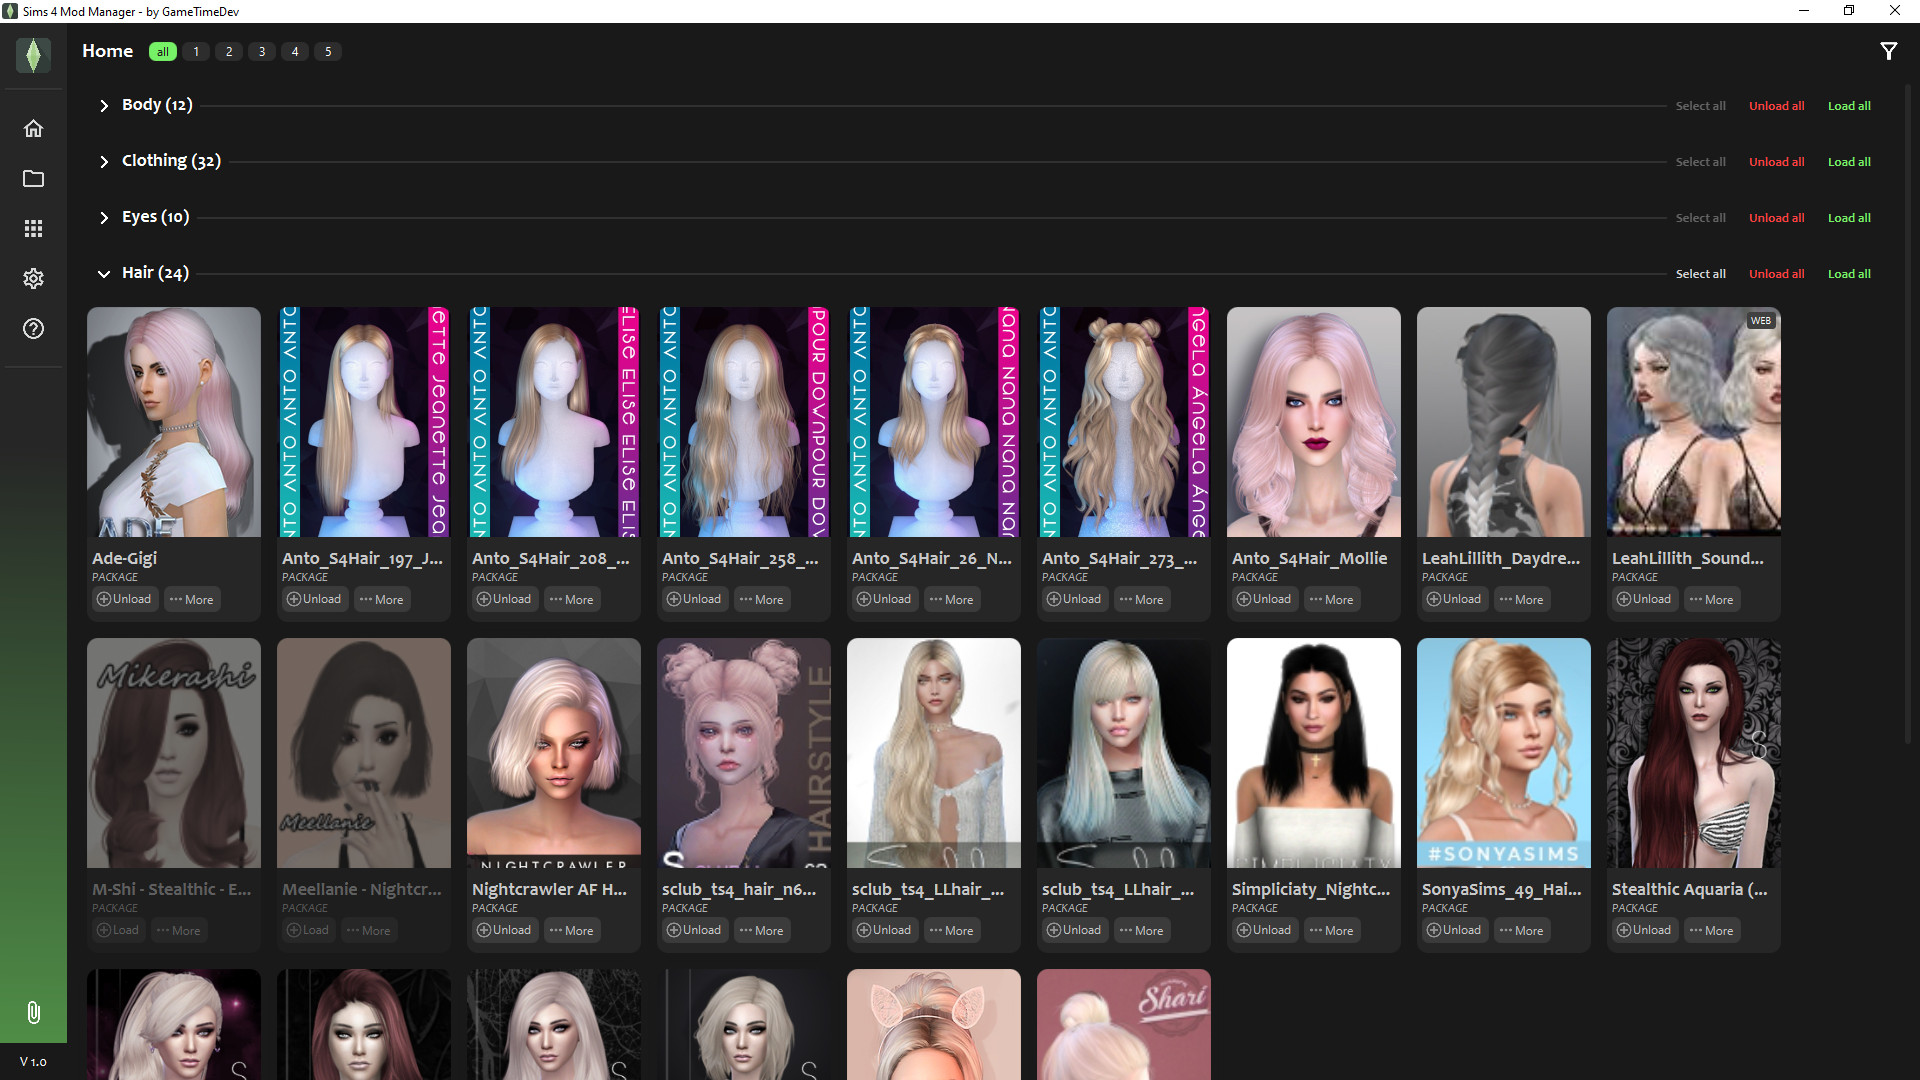Open the folder icon in sidebar

[33, 179]
